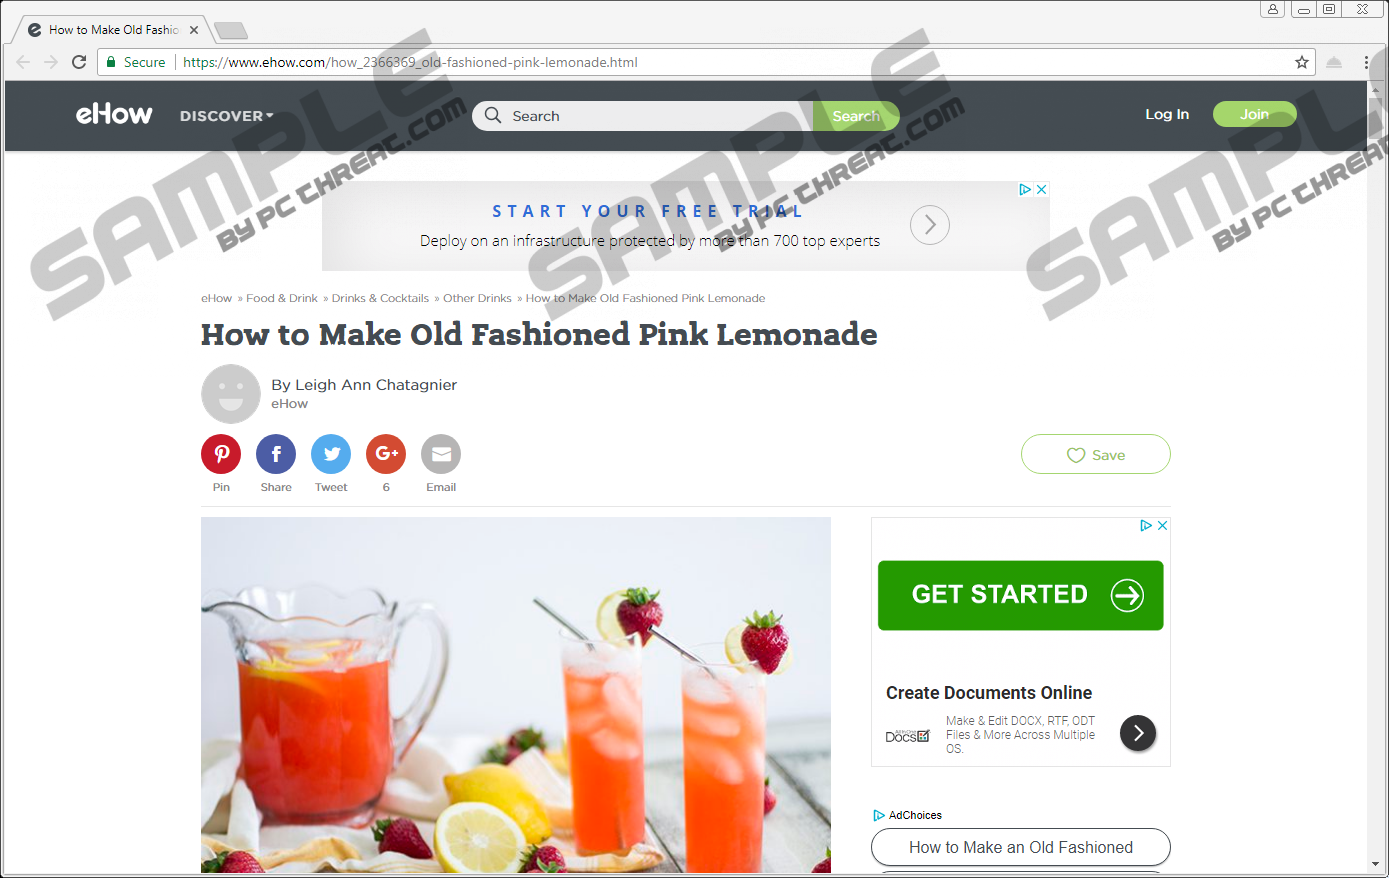The image size is (1389, 878).
Task: Expand the DISCOVER dropdown menu
Action: pyautogui.click(x=226, y=116)
